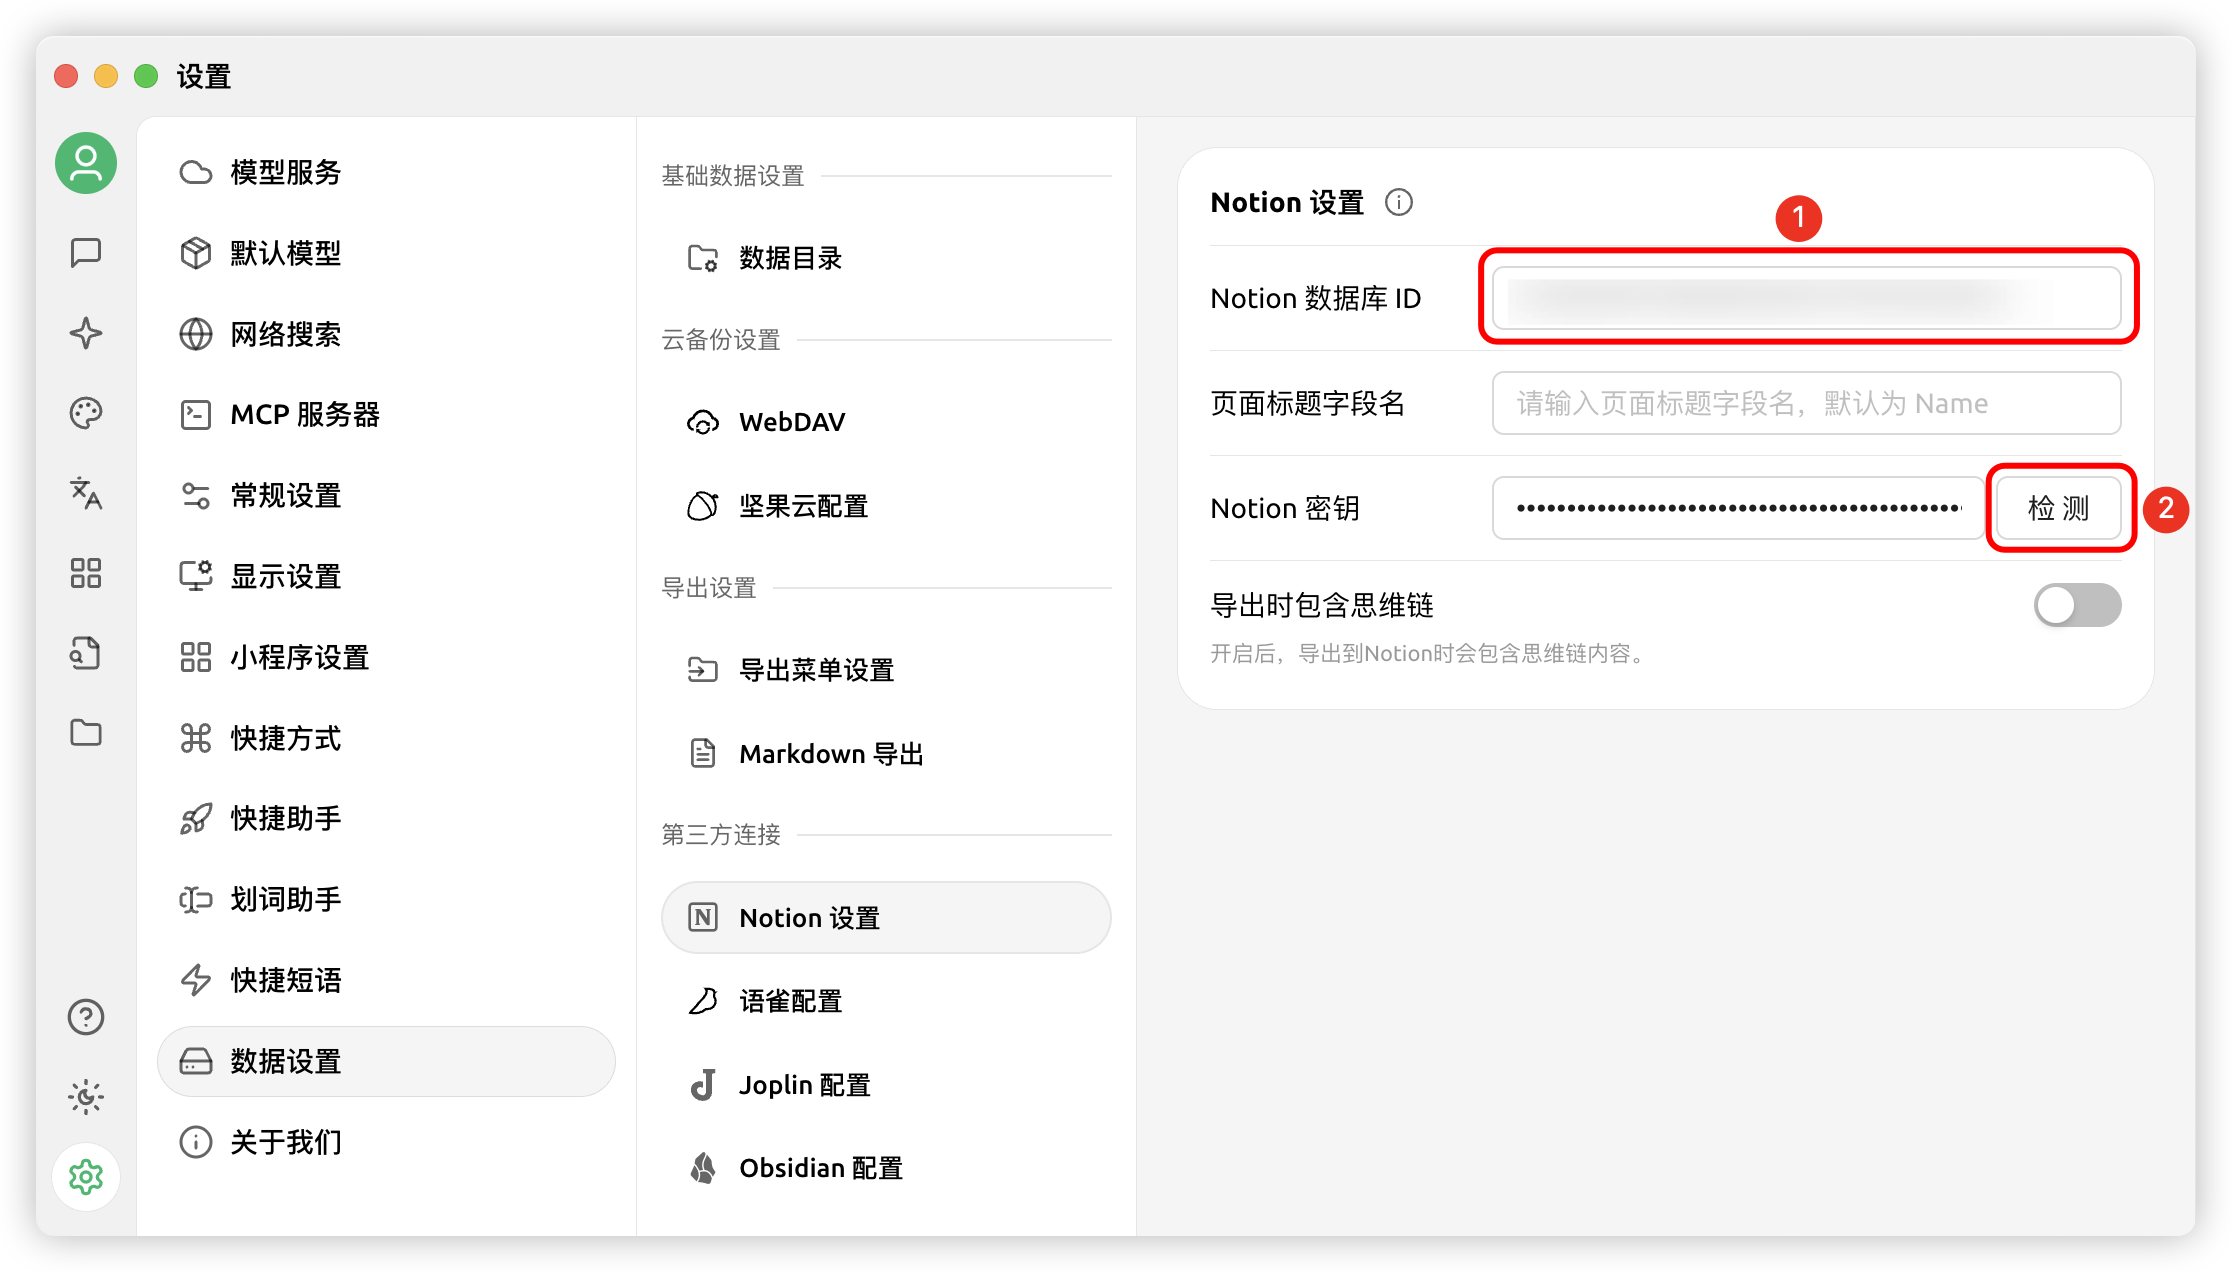Focus the Notion 密钥 password field
Viewport: 2232px width, 1272px height.
point(1738,508)
